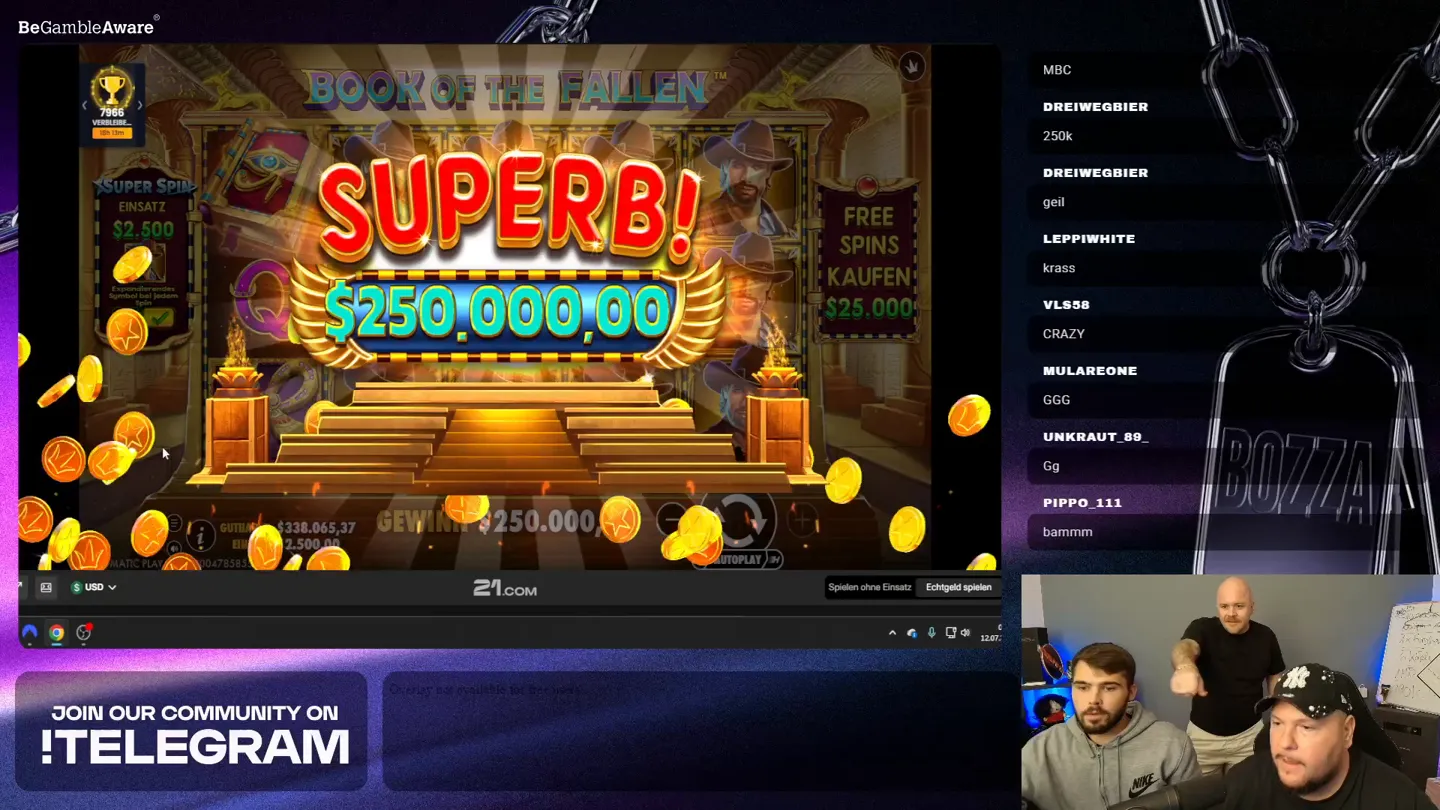The image size is (1440, 810).
Task: Click chat username VLS58
Action: point(1066,305)
